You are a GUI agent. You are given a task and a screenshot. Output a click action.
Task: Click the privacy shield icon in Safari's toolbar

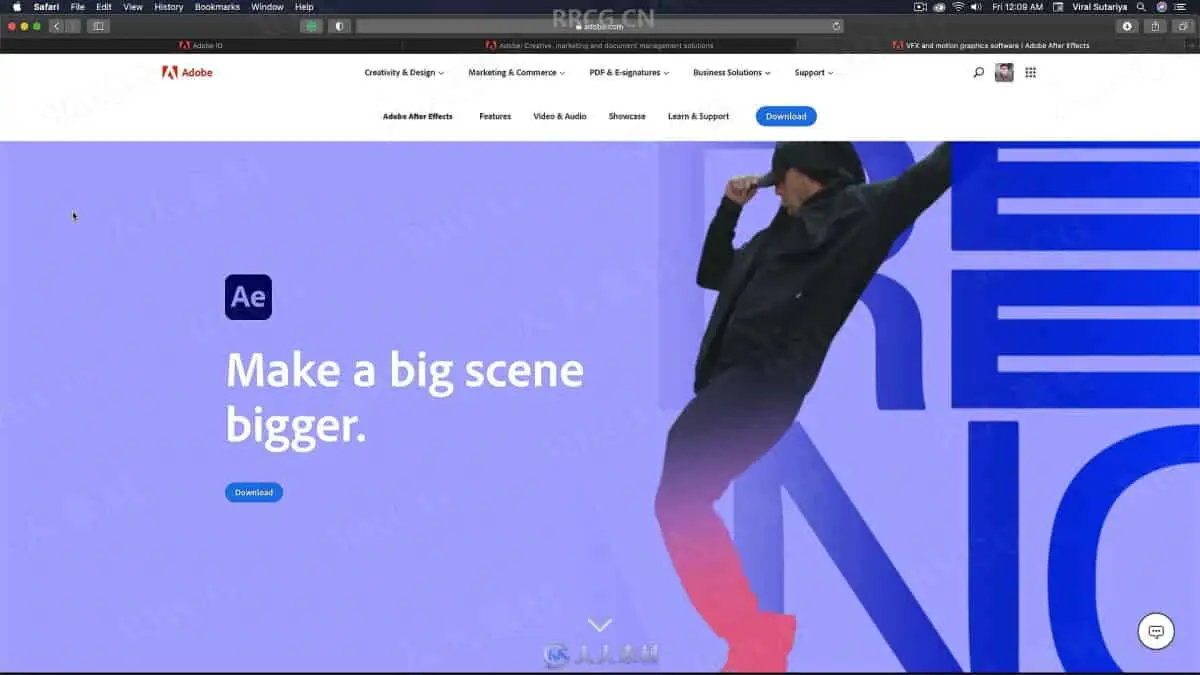click(x=339, y=26)
